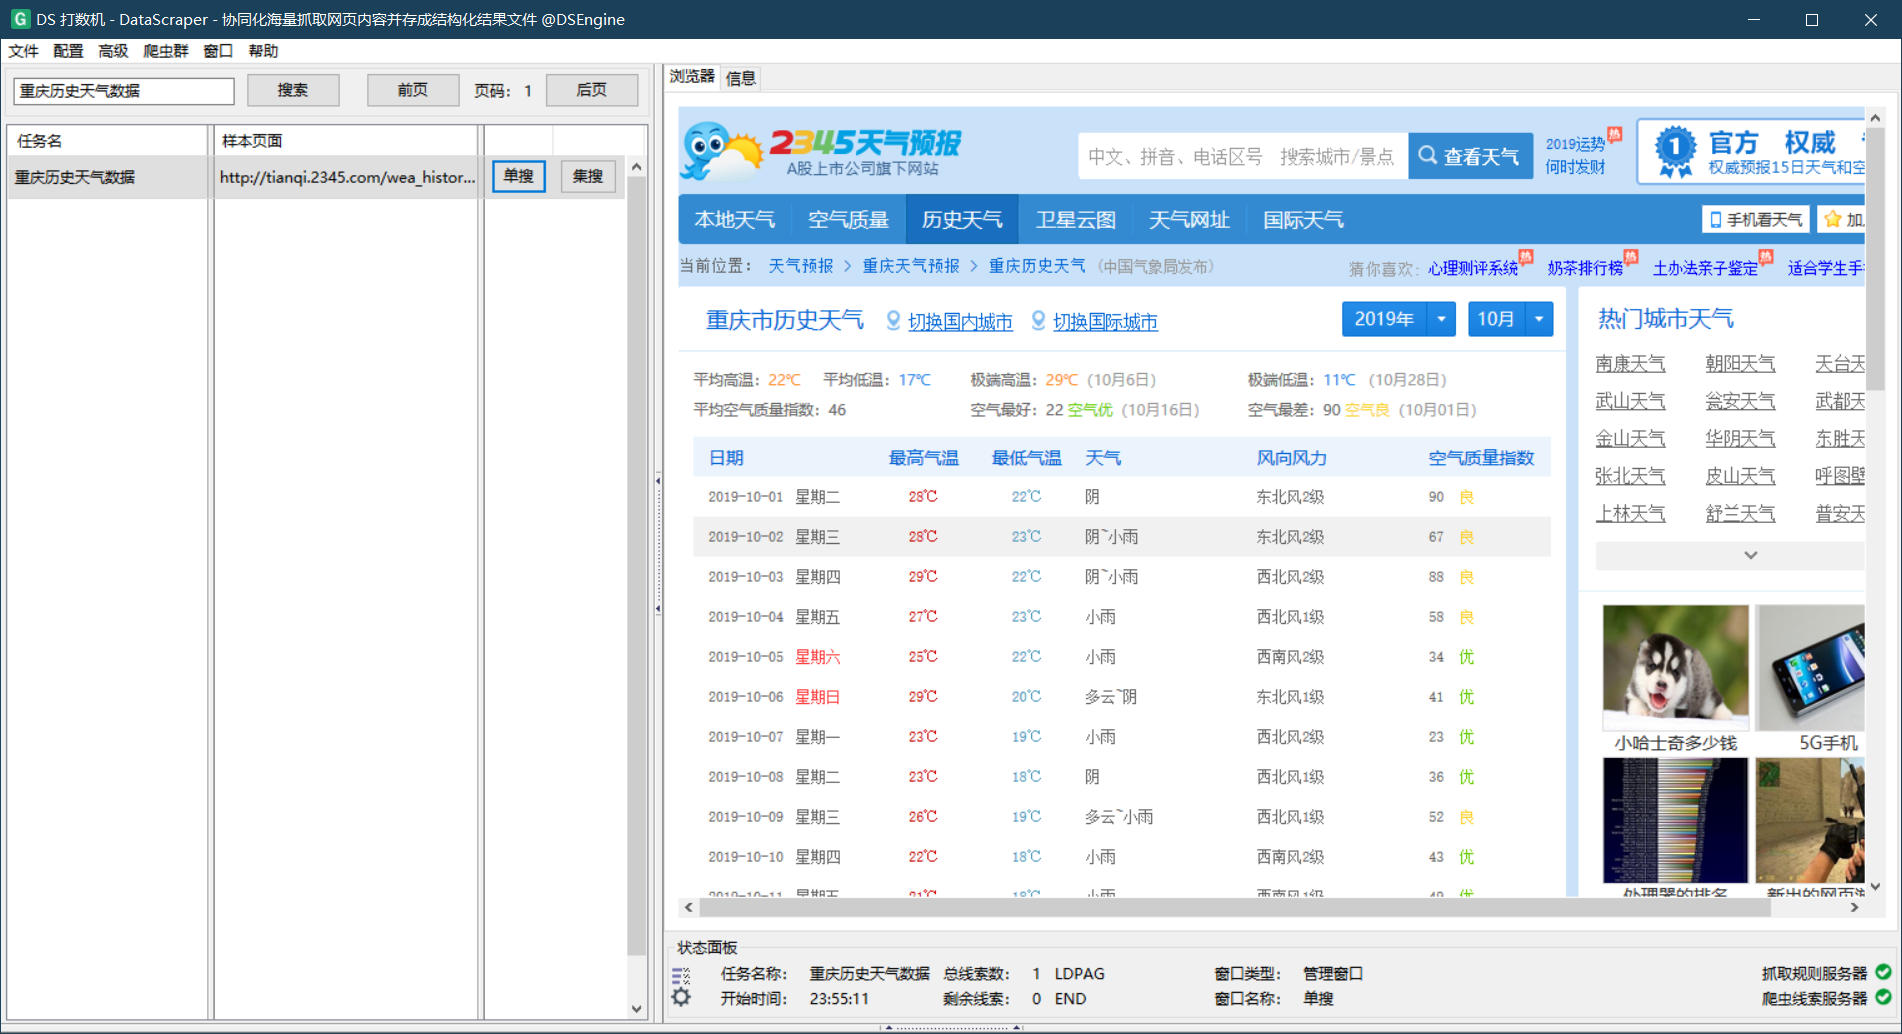The image size is (1902, 1034).
Task: Open the 爬虫群 menu
Action: tap(164, 51)
